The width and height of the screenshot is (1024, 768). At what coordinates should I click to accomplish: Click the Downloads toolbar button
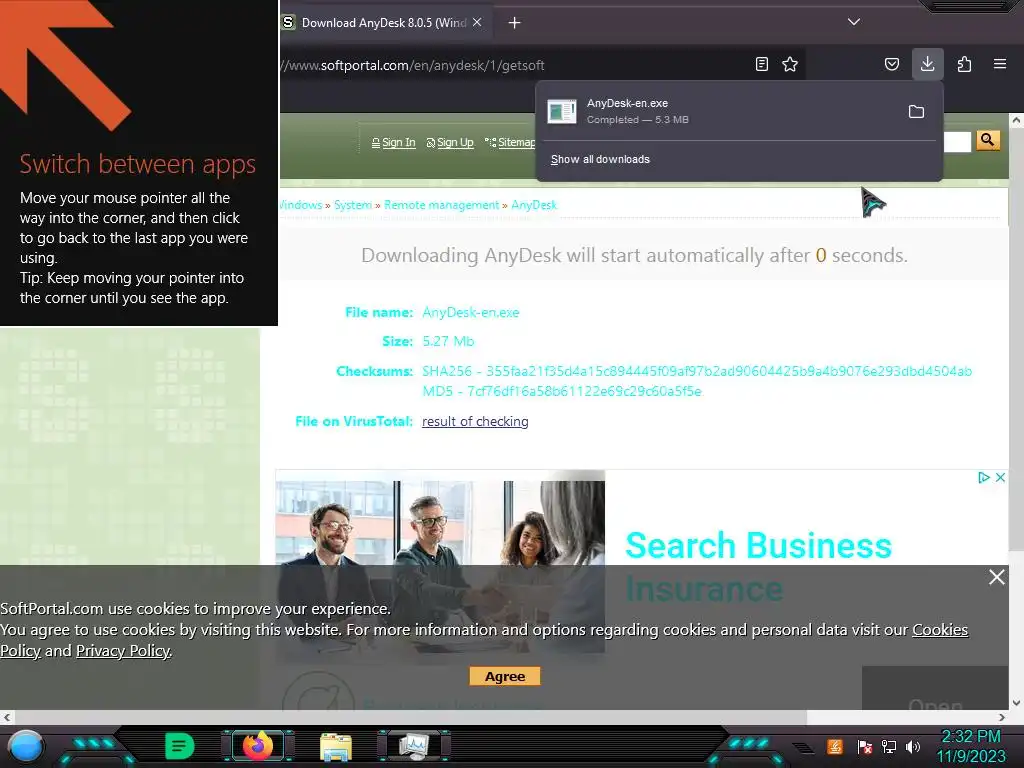[927, 64]
